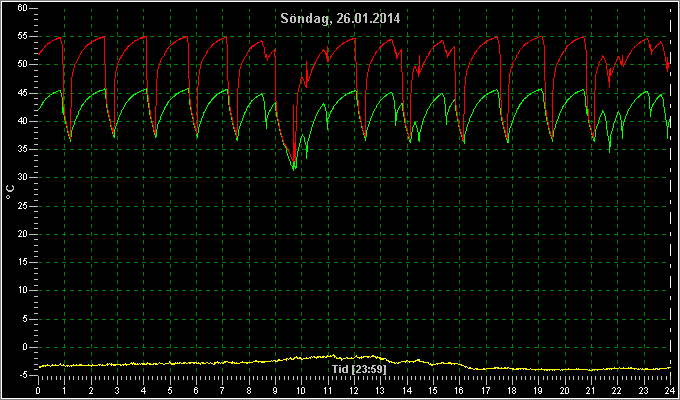This screenshot has height=400, width=680.
Task: Click the 15 hour label on the time axis
Action: coord(433,390)
